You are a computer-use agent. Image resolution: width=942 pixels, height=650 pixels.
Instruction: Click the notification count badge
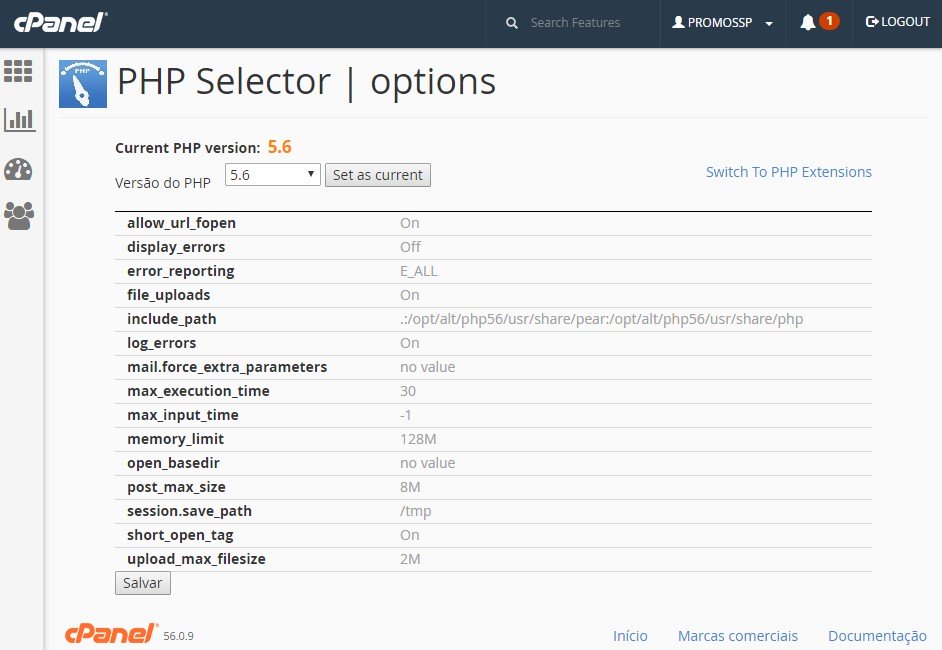coord(829,21)
